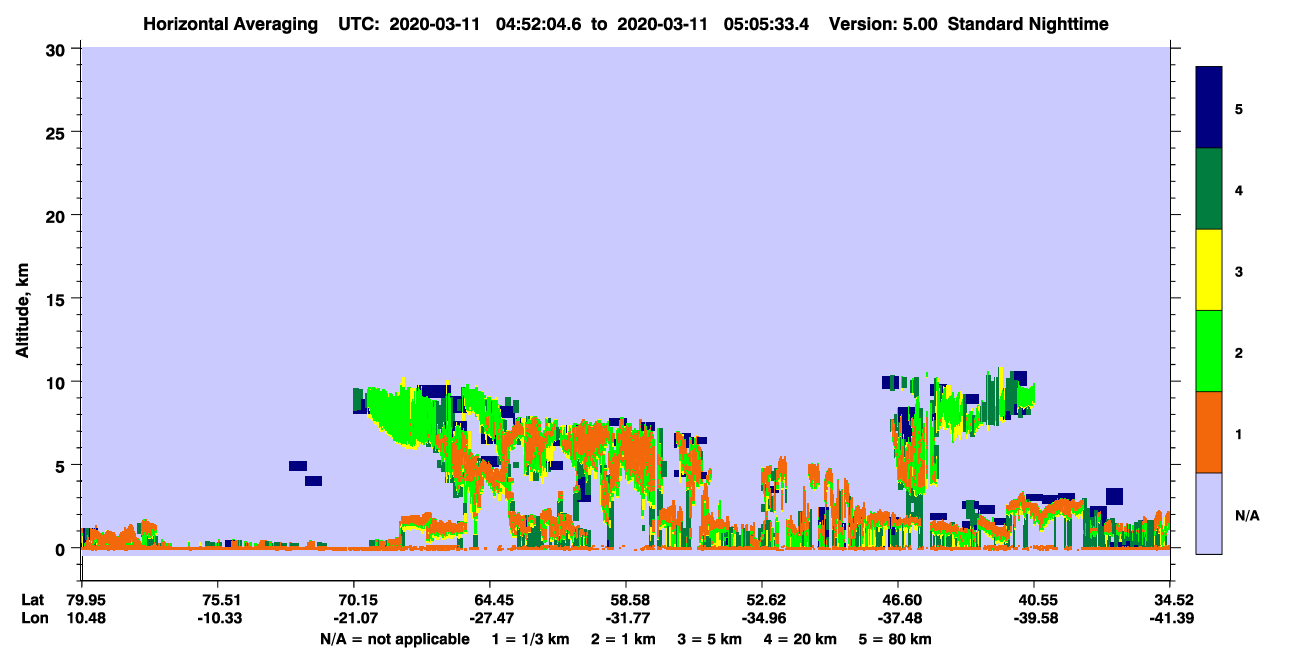Viewport: 1300px width, 667px height.
Task: Click the 'Lon' row label
Action: [x=34, y=619]
